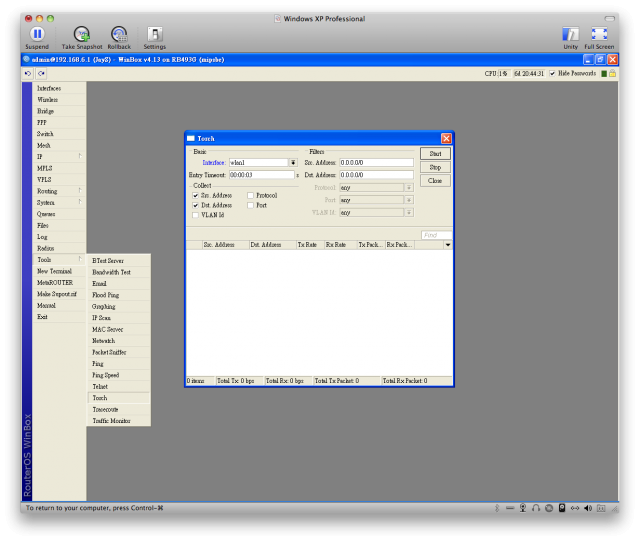Select Traceroute from Tools submenu
Image resolution: width=640 pixels, height=542 pixels.
coord(119,409)
